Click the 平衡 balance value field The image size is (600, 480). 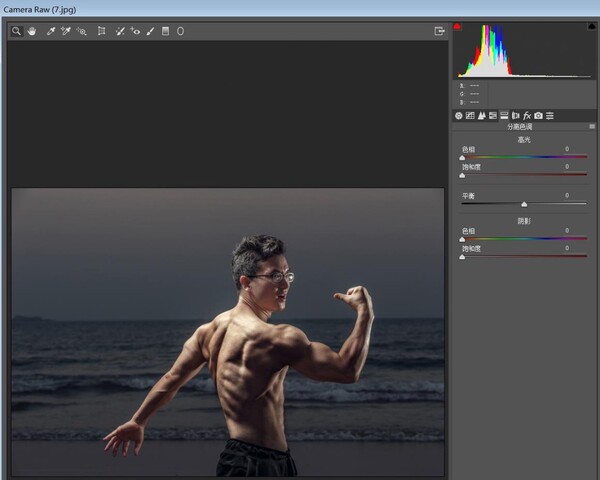pos(567,195)
